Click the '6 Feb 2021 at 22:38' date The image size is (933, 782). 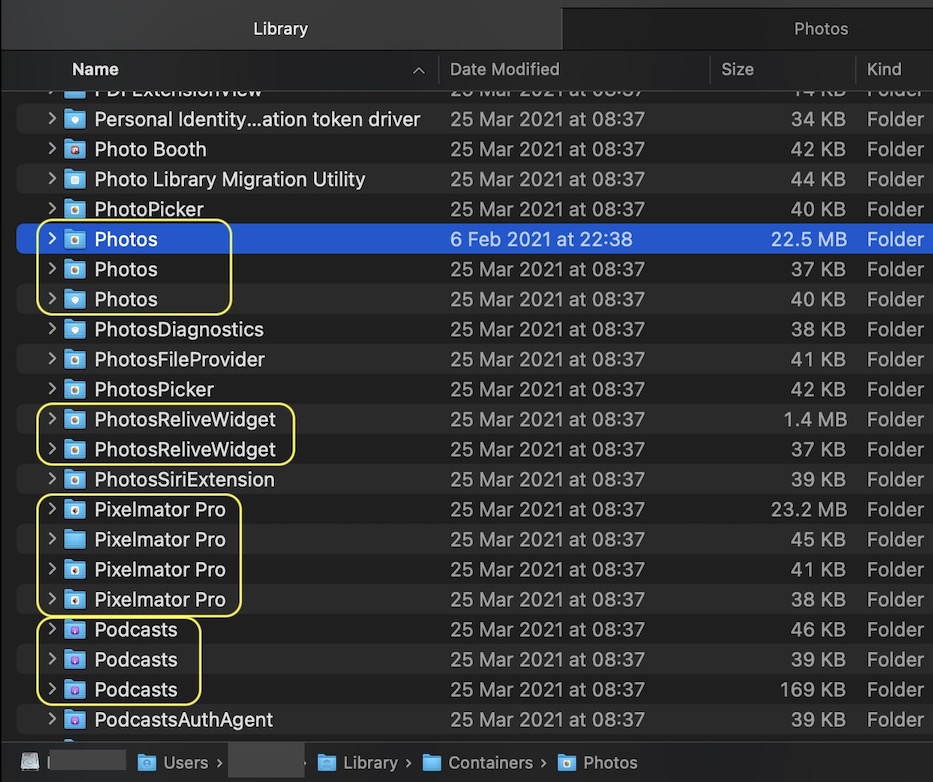coord(541,239)
